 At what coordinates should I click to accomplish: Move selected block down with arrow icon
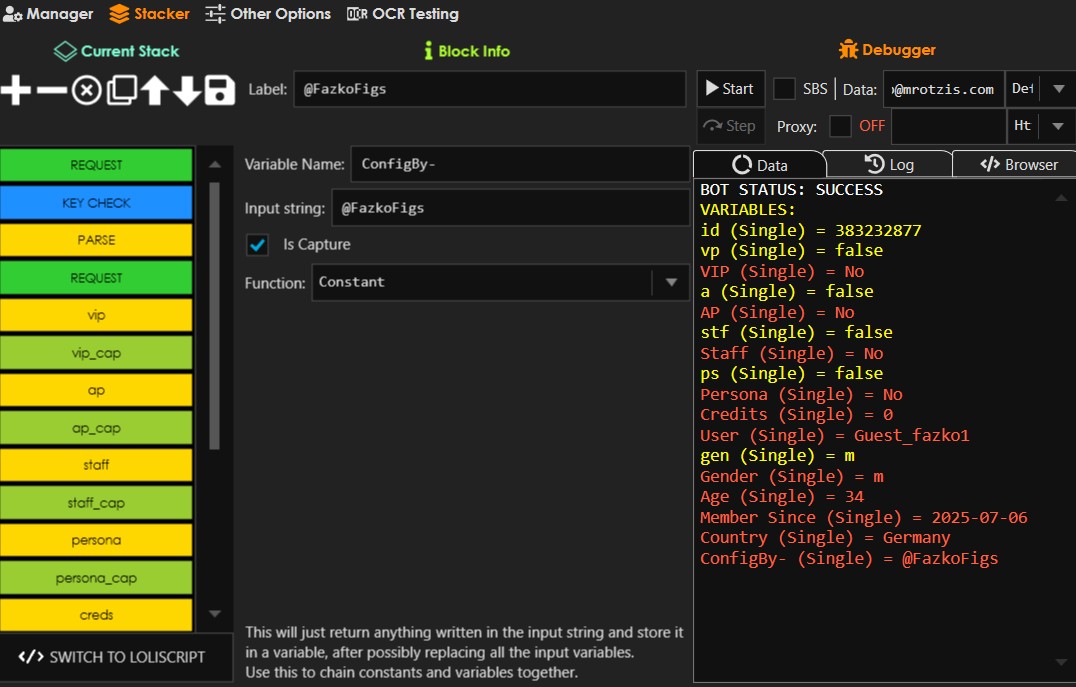pos(187,90)
